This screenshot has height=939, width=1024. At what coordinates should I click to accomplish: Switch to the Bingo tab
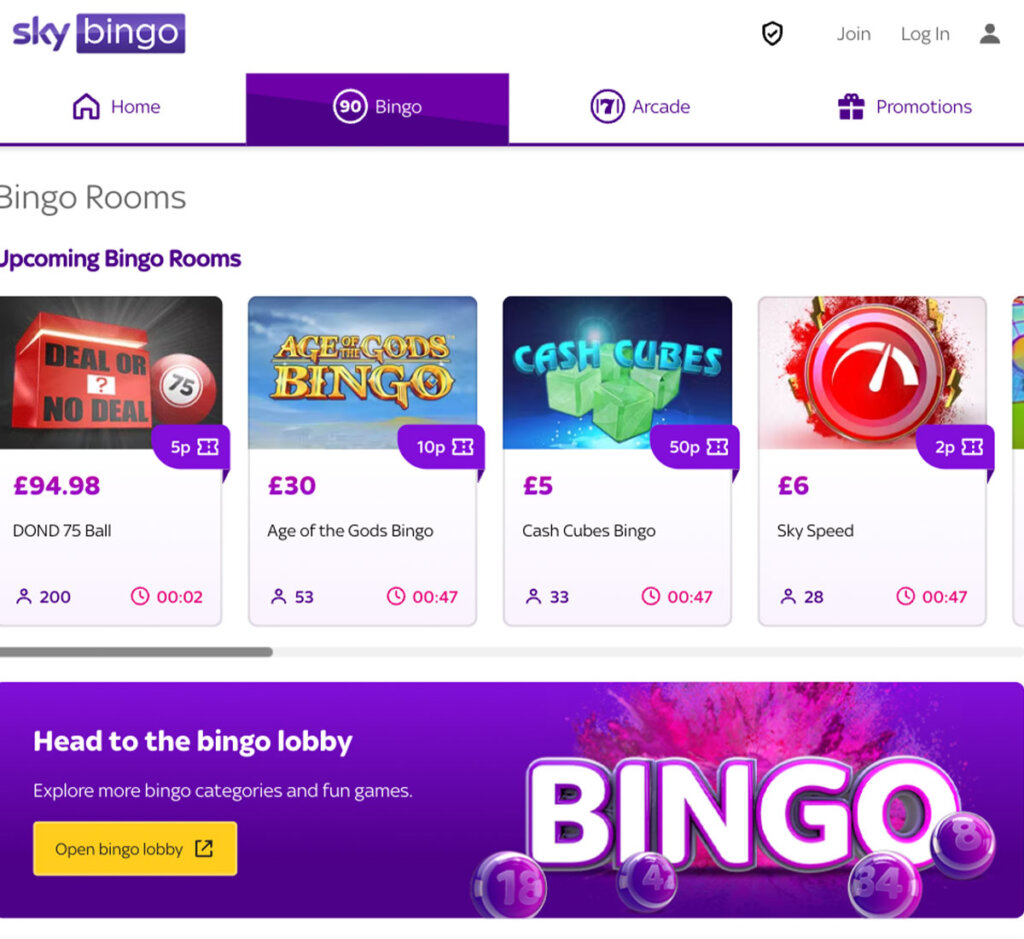[377, 106]
